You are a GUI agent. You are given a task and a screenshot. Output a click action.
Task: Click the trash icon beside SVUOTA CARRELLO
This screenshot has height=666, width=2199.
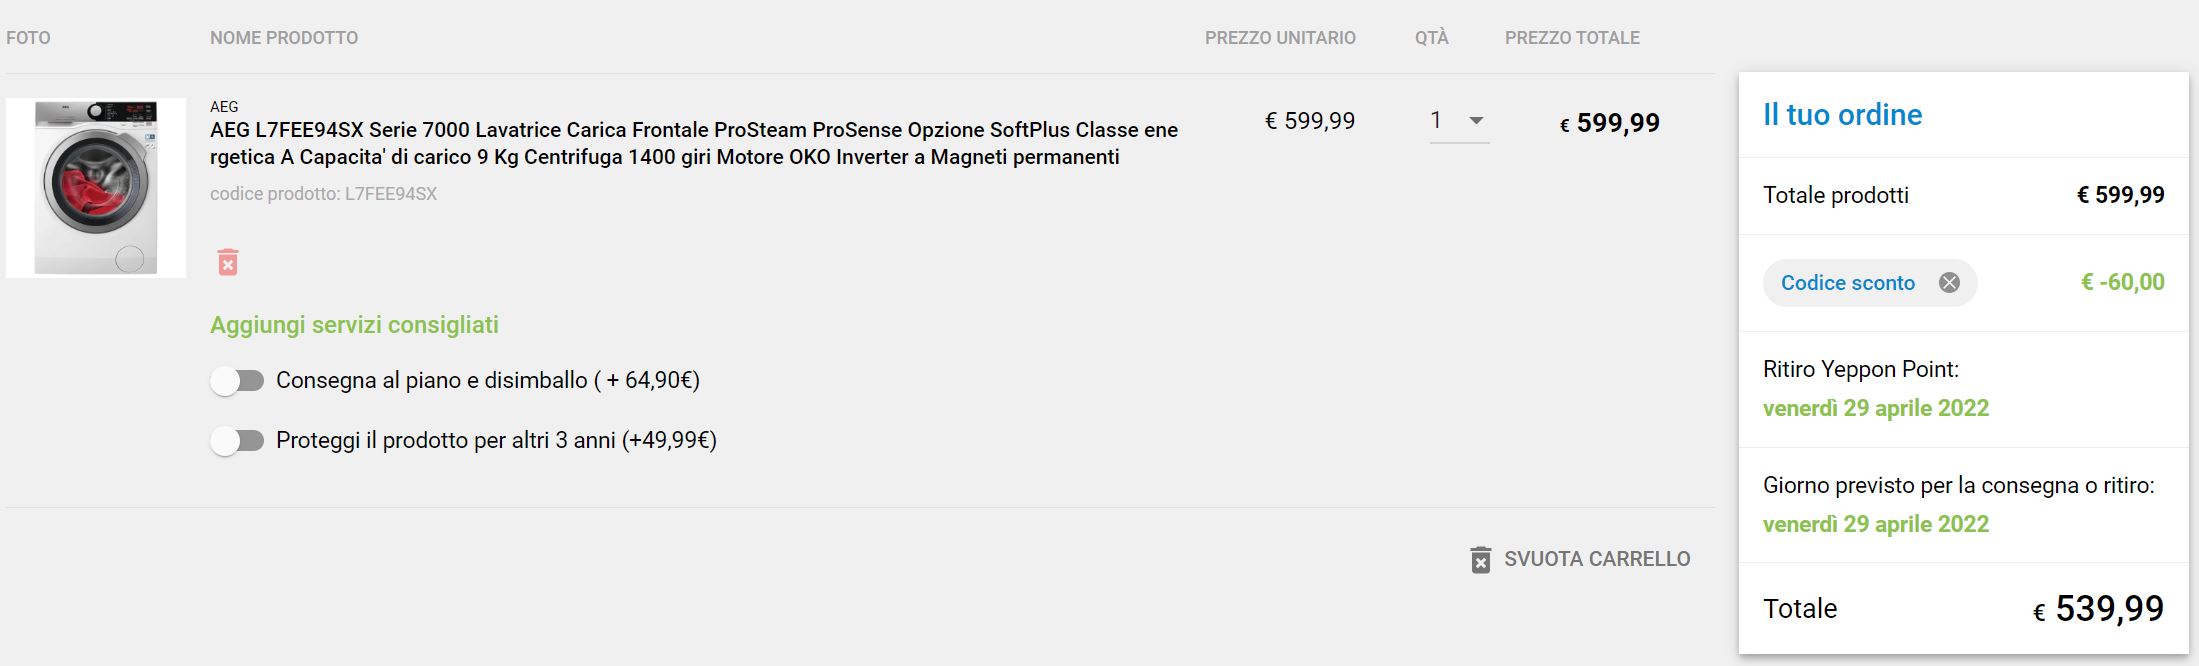coord(1481,559)
